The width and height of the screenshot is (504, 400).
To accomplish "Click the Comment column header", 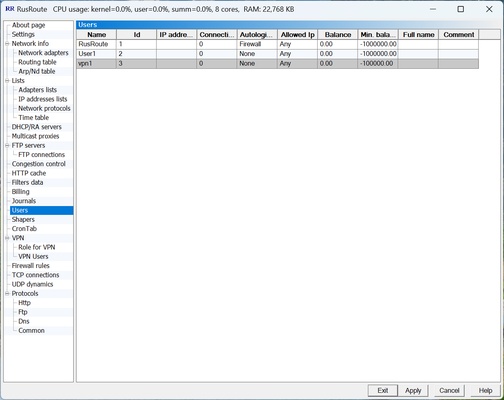I will 459,35.
